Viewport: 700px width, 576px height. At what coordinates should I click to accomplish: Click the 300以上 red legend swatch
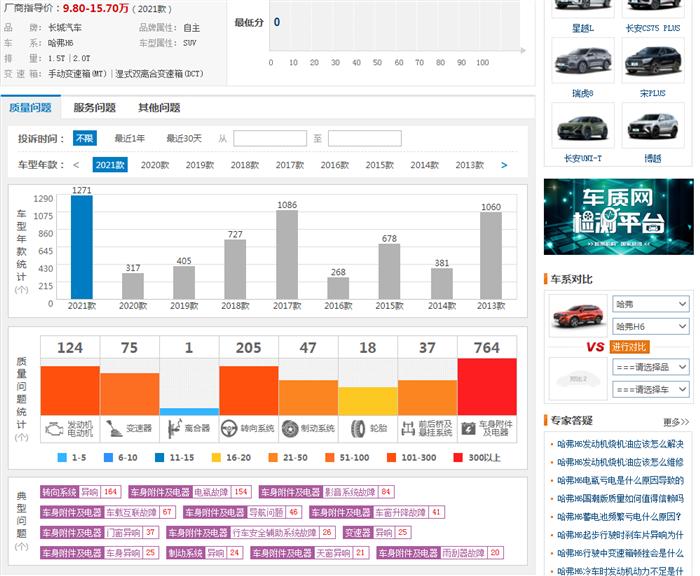[x=458, y=458]
